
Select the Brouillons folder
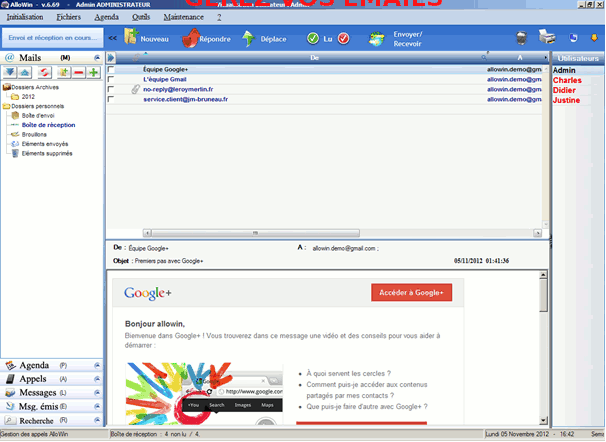[x=34, y=134]
